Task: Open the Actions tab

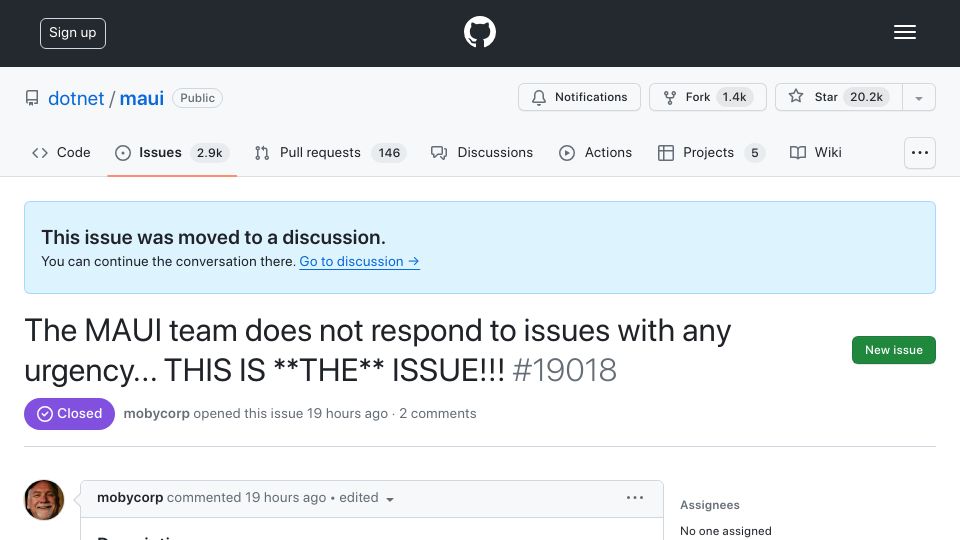Action: click(595, 152)
